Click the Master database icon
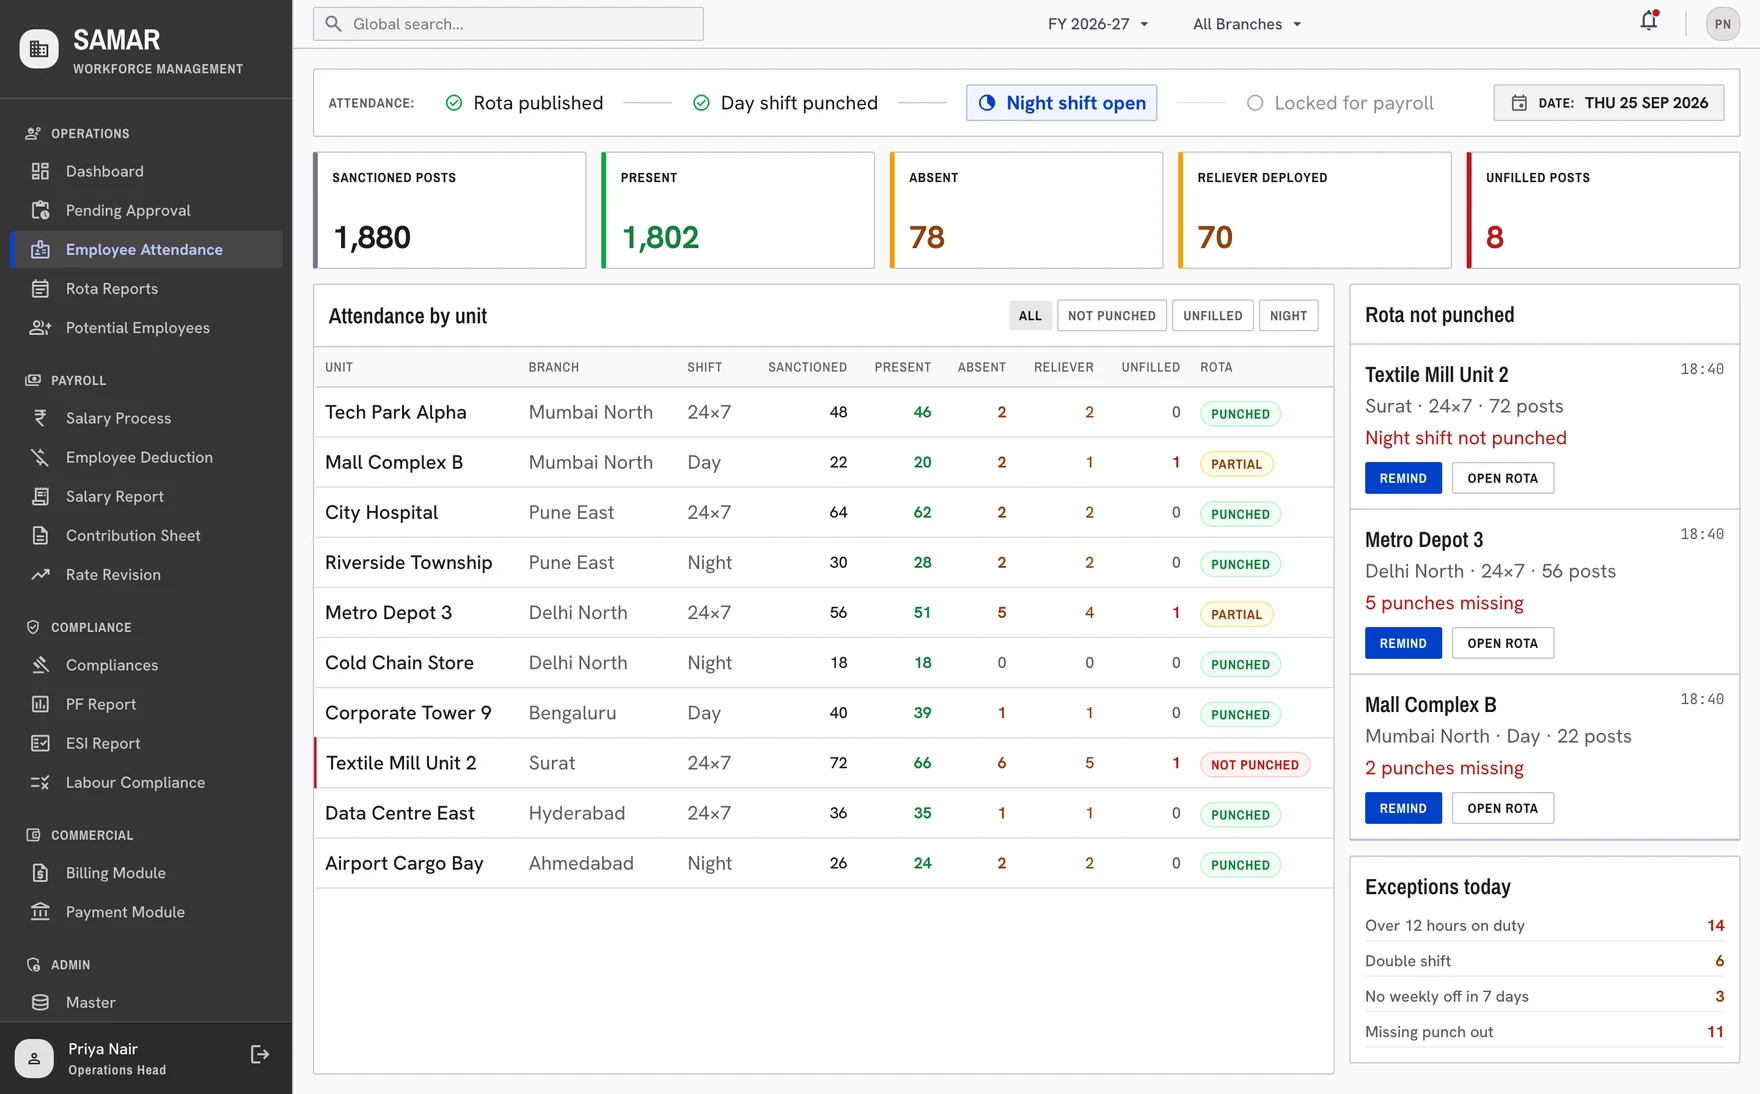The image size is (1760, 1094). [40, 1002]
